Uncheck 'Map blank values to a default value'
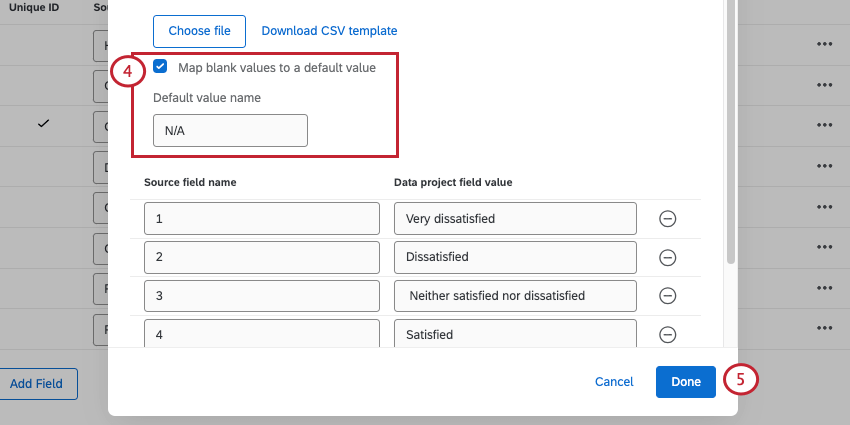This screenshot has height=425, width=850. click(160, 67)
